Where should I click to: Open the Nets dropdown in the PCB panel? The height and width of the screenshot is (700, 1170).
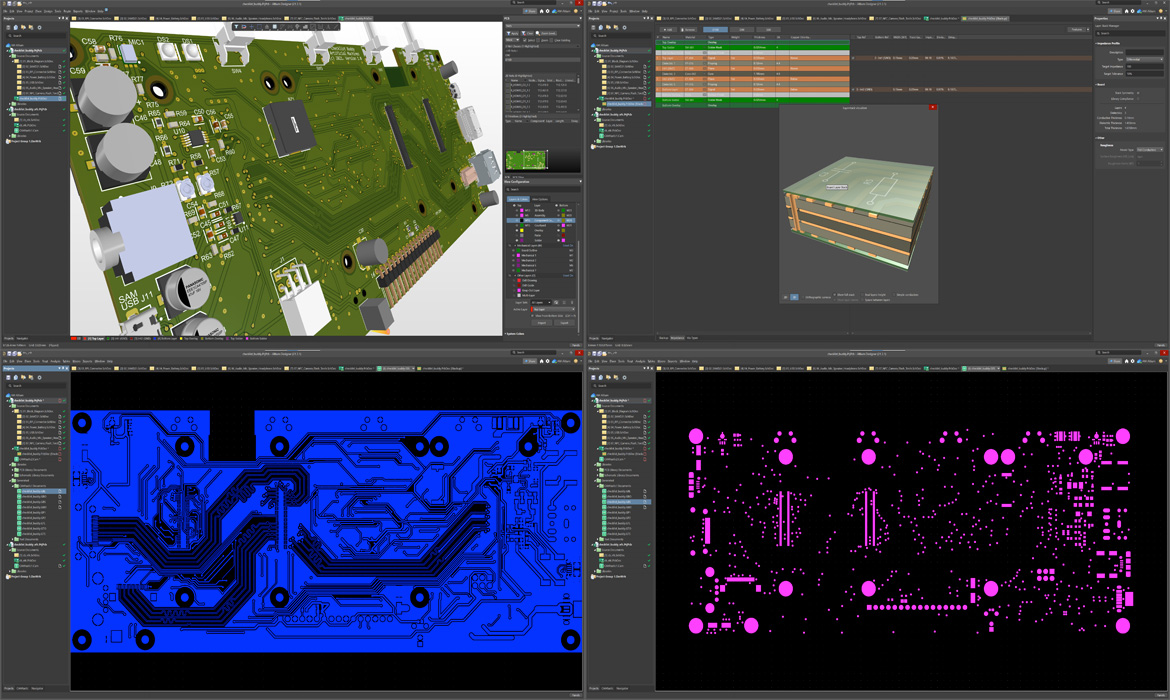[542, 25]
